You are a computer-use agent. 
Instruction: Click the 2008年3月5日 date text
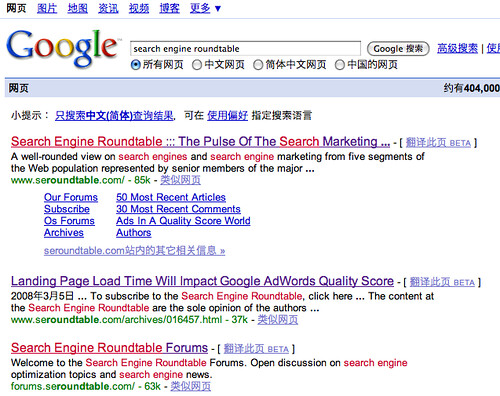tap(42, 296)
